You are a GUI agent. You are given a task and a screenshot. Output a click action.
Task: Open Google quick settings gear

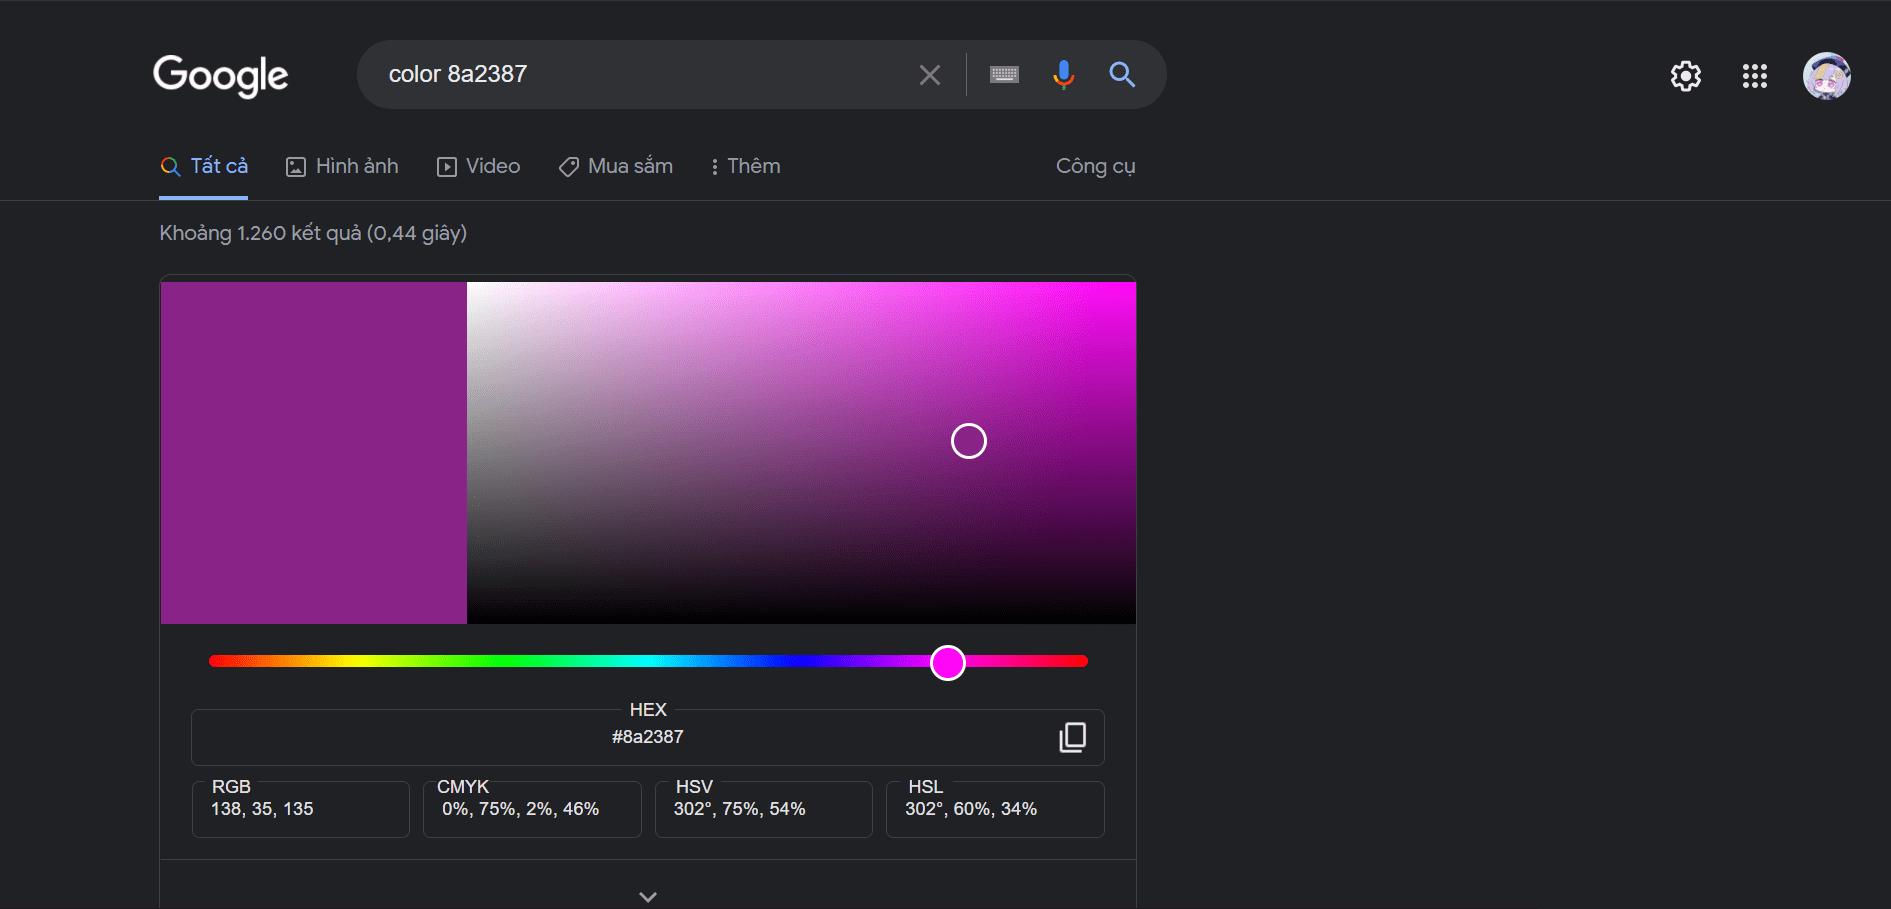(1686, 76)
